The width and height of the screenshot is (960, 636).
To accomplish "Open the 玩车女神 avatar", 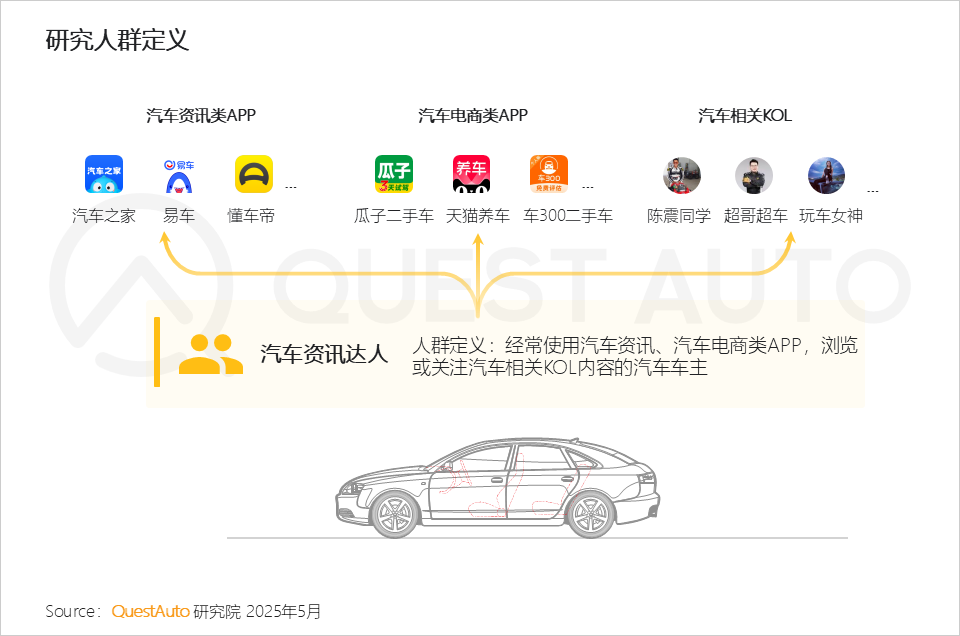I will click(827, 176).
